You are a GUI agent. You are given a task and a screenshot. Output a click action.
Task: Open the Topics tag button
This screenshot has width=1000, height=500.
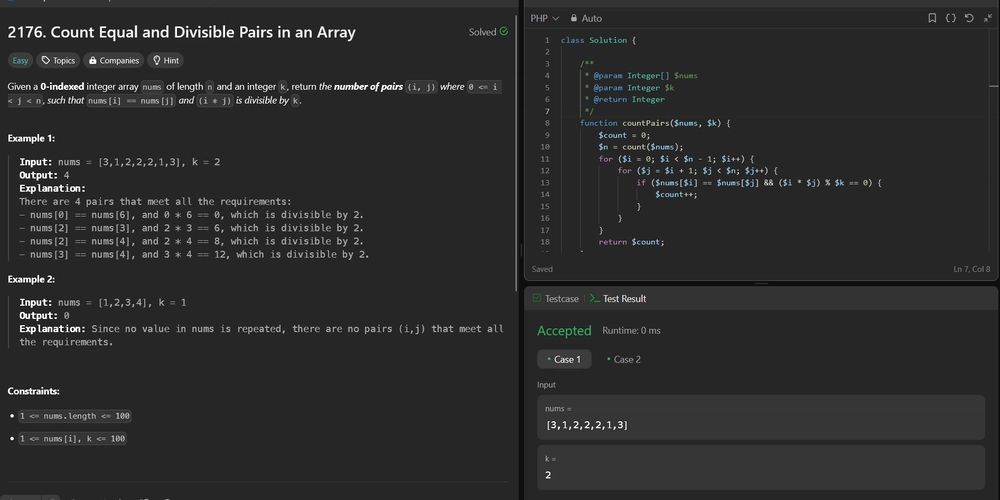[x=58, y=61]
